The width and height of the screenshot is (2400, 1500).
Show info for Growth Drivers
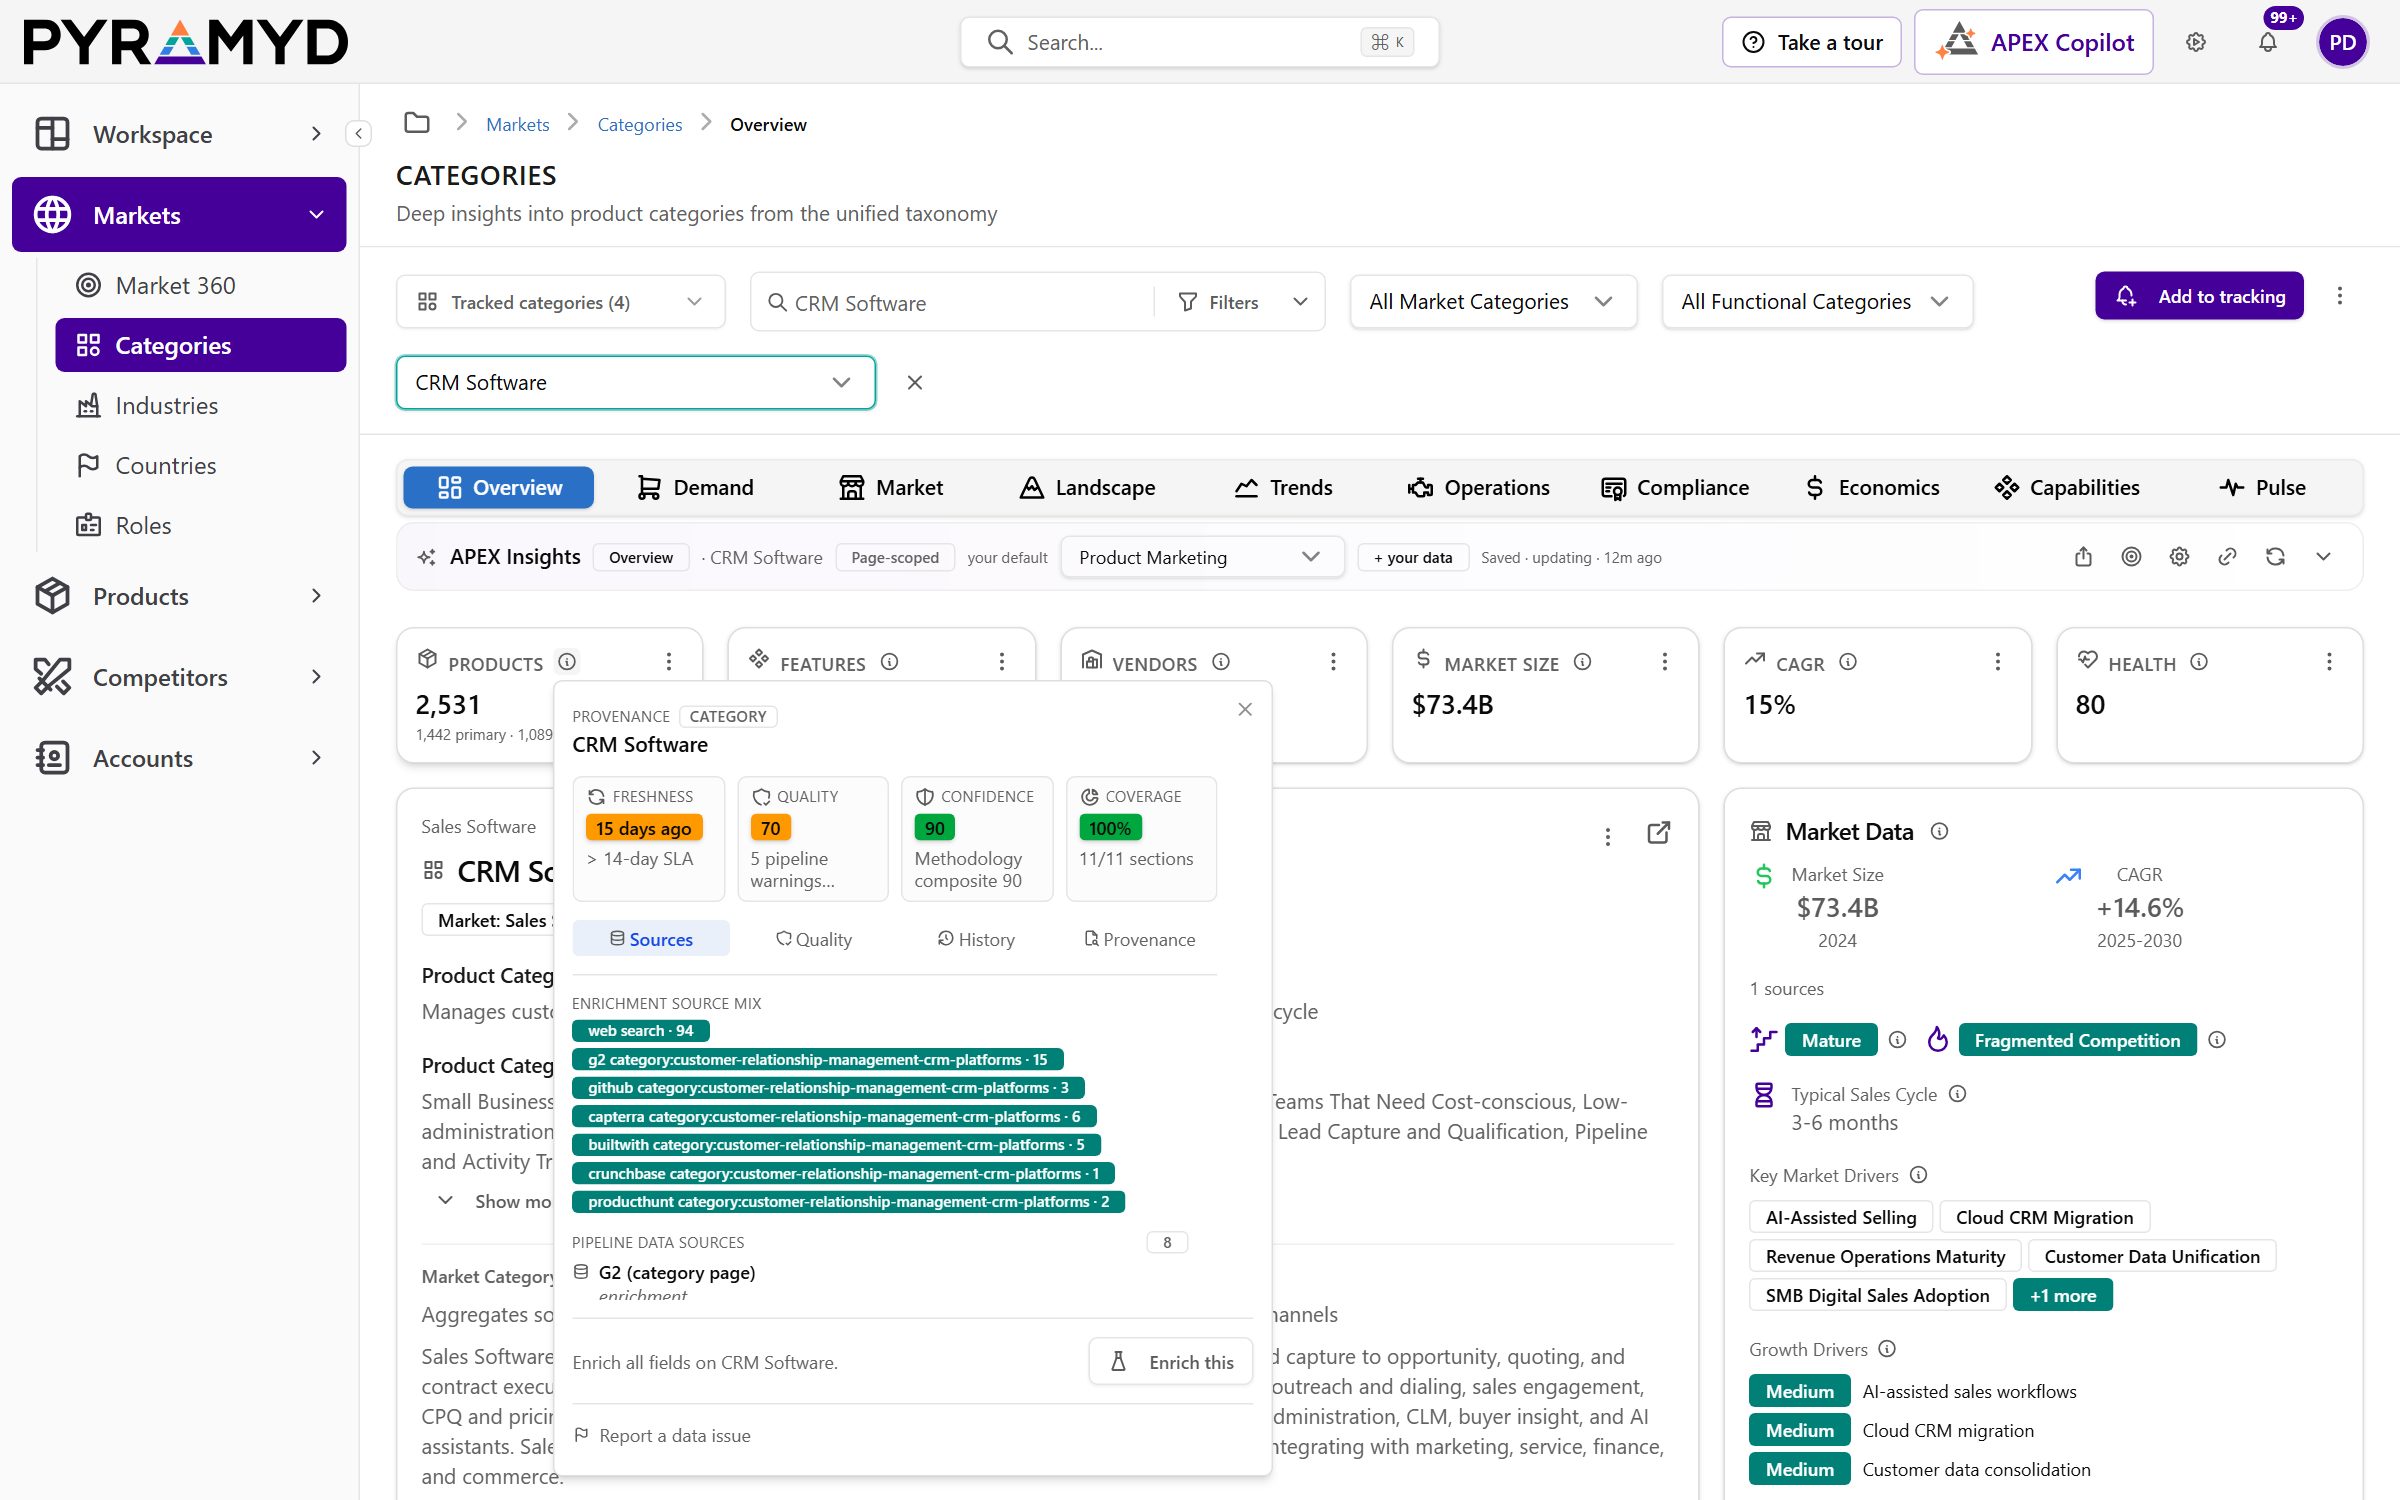1887,1349
